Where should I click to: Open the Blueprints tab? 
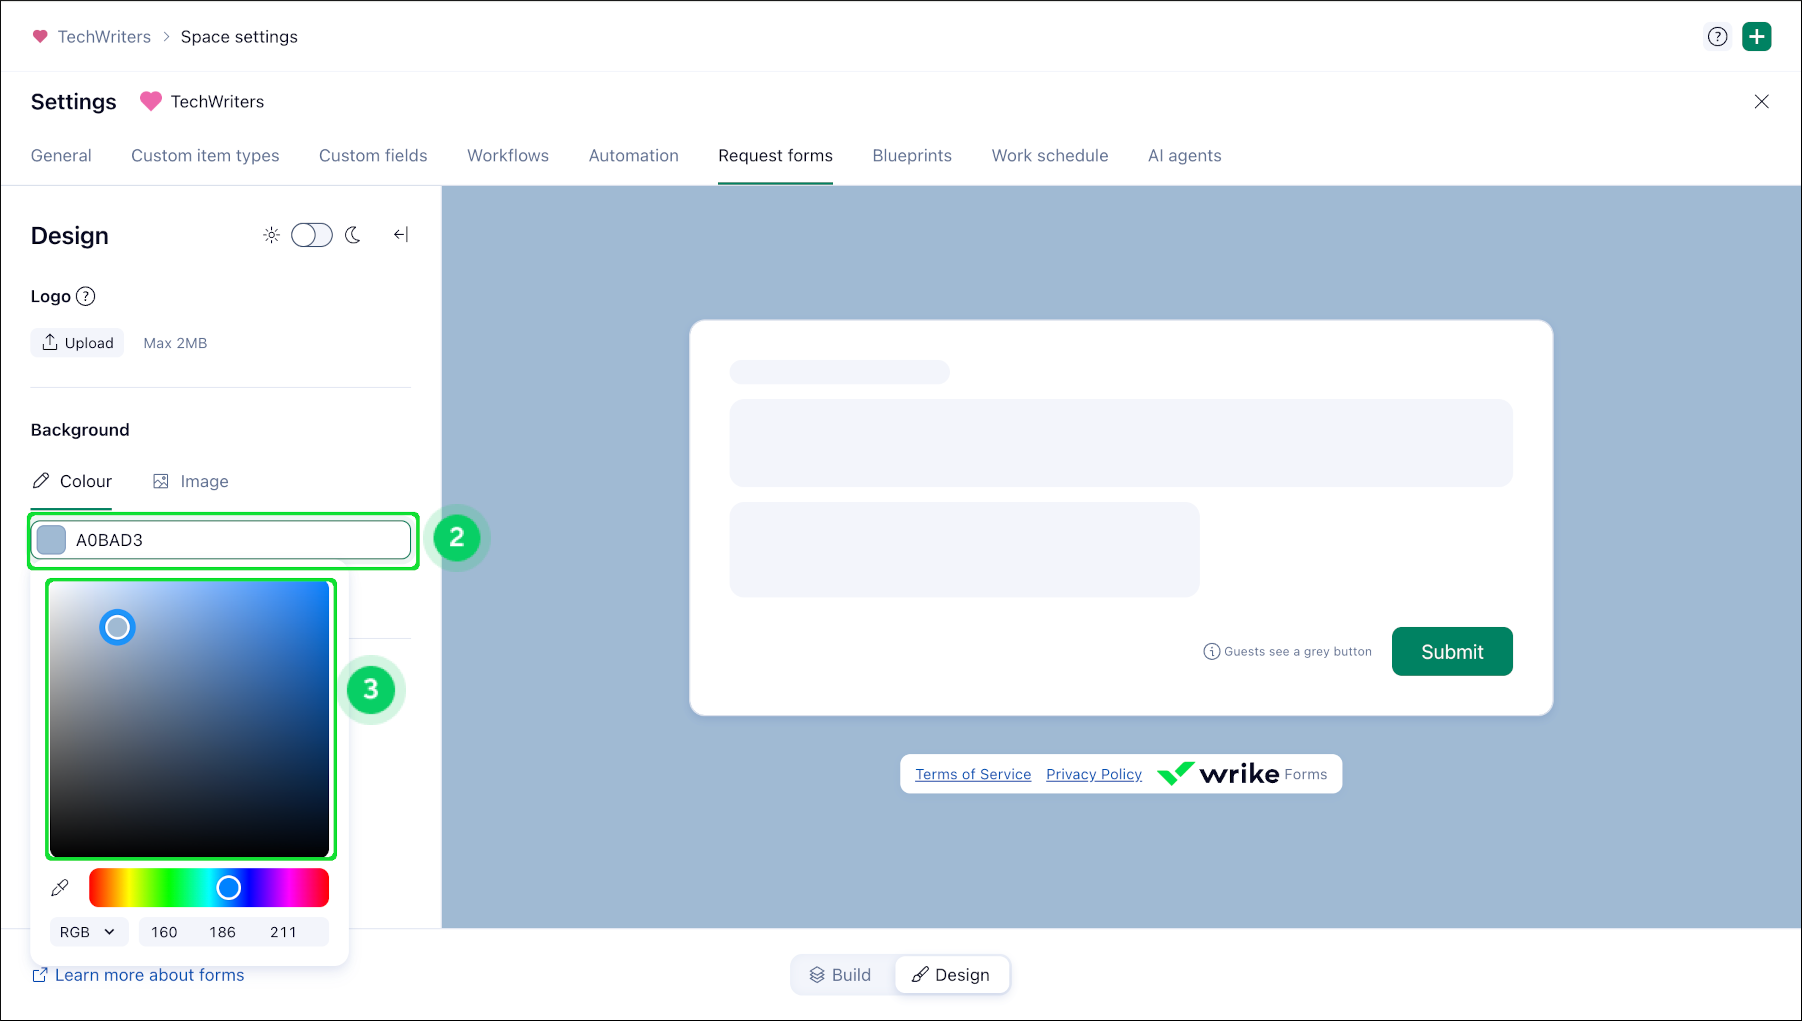coord(912,156)
